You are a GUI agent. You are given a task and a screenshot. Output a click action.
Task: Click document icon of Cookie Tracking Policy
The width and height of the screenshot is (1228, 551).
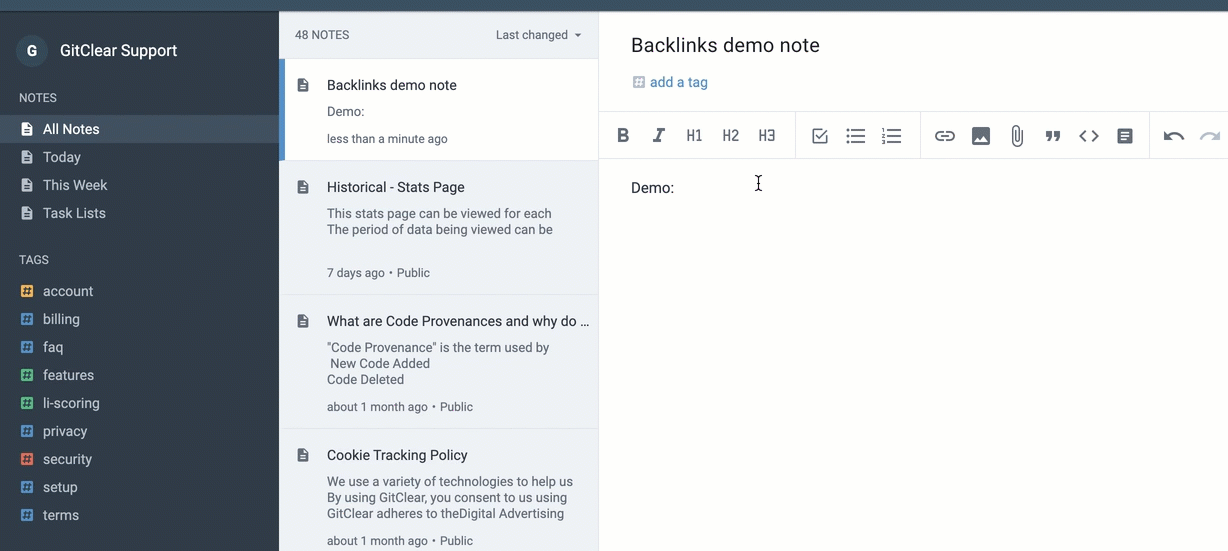(303, 455)
